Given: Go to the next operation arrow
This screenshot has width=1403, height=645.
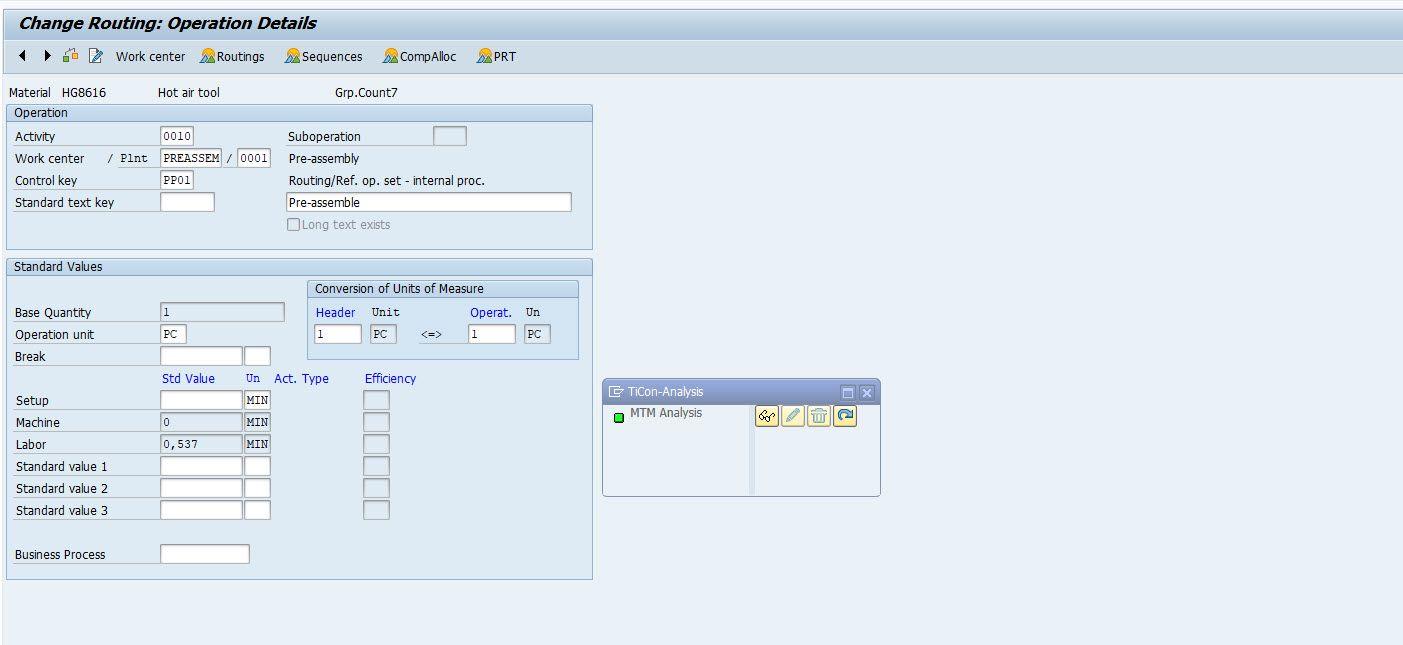Looking at the screenshot, I should 47,56.
